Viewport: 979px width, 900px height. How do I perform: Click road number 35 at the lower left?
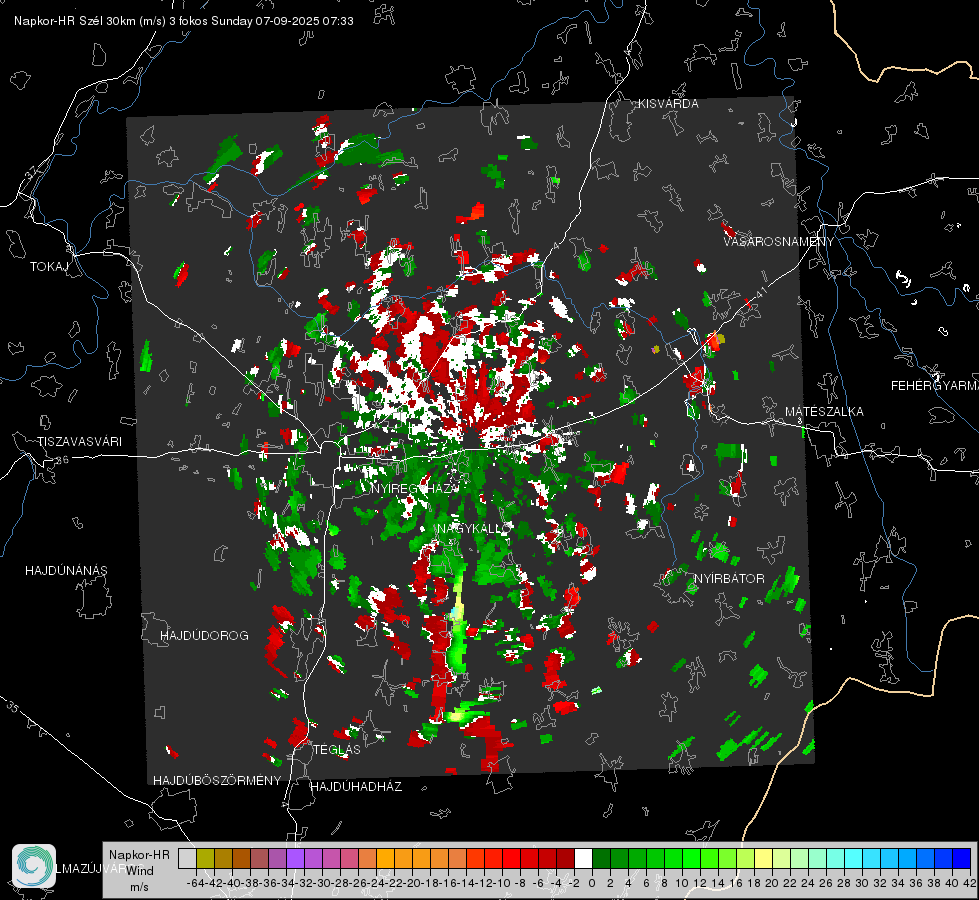click(13, 708)
